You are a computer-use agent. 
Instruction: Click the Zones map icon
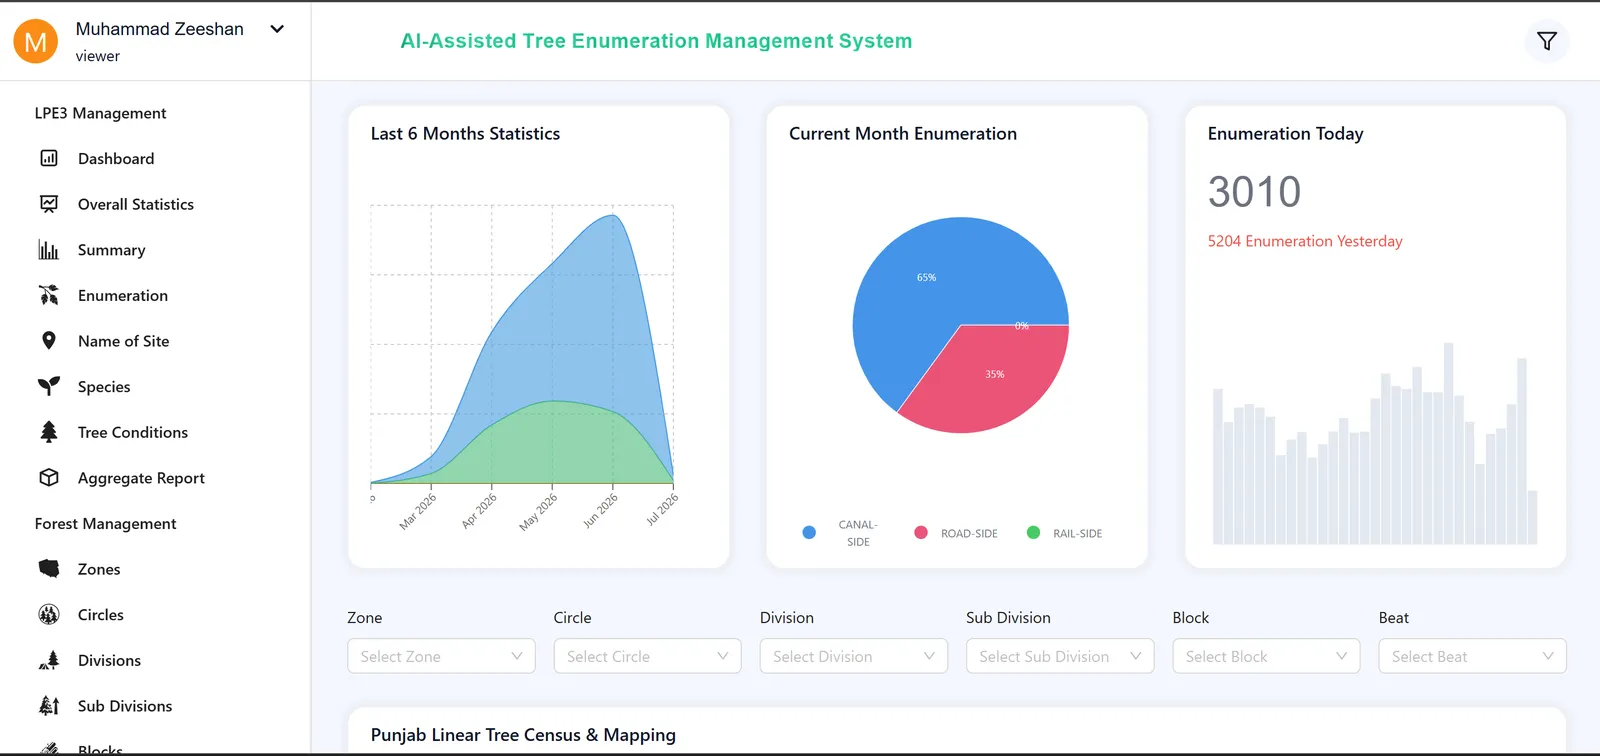pyautogui.click(x=48, y=569)
